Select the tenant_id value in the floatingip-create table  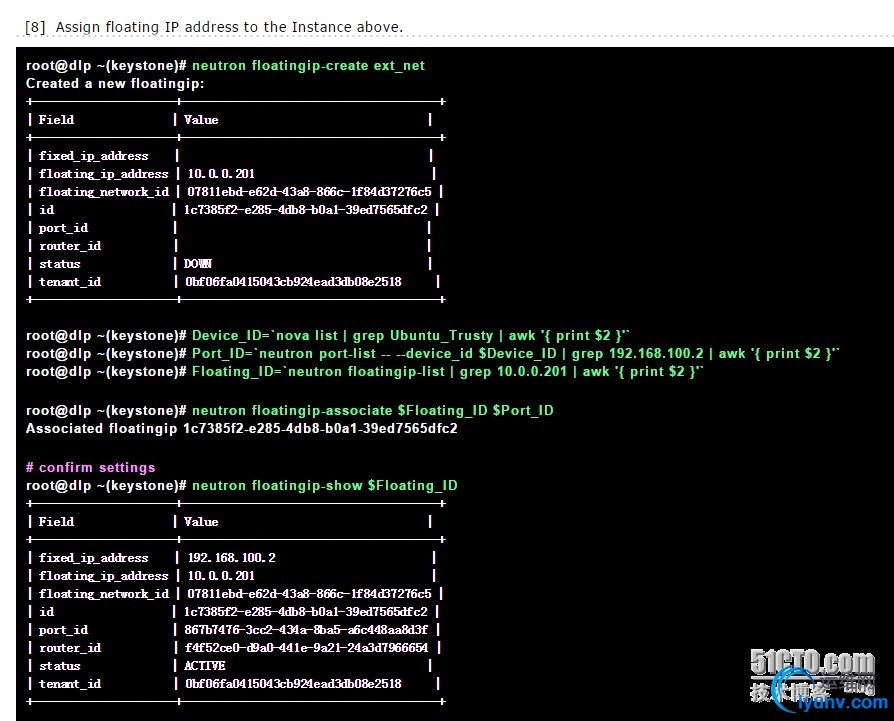tap(293, 282)
